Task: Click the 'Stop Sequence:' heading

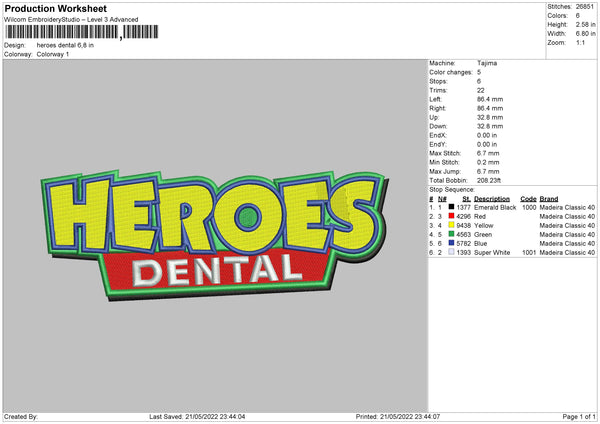Action: click(452, 190)
